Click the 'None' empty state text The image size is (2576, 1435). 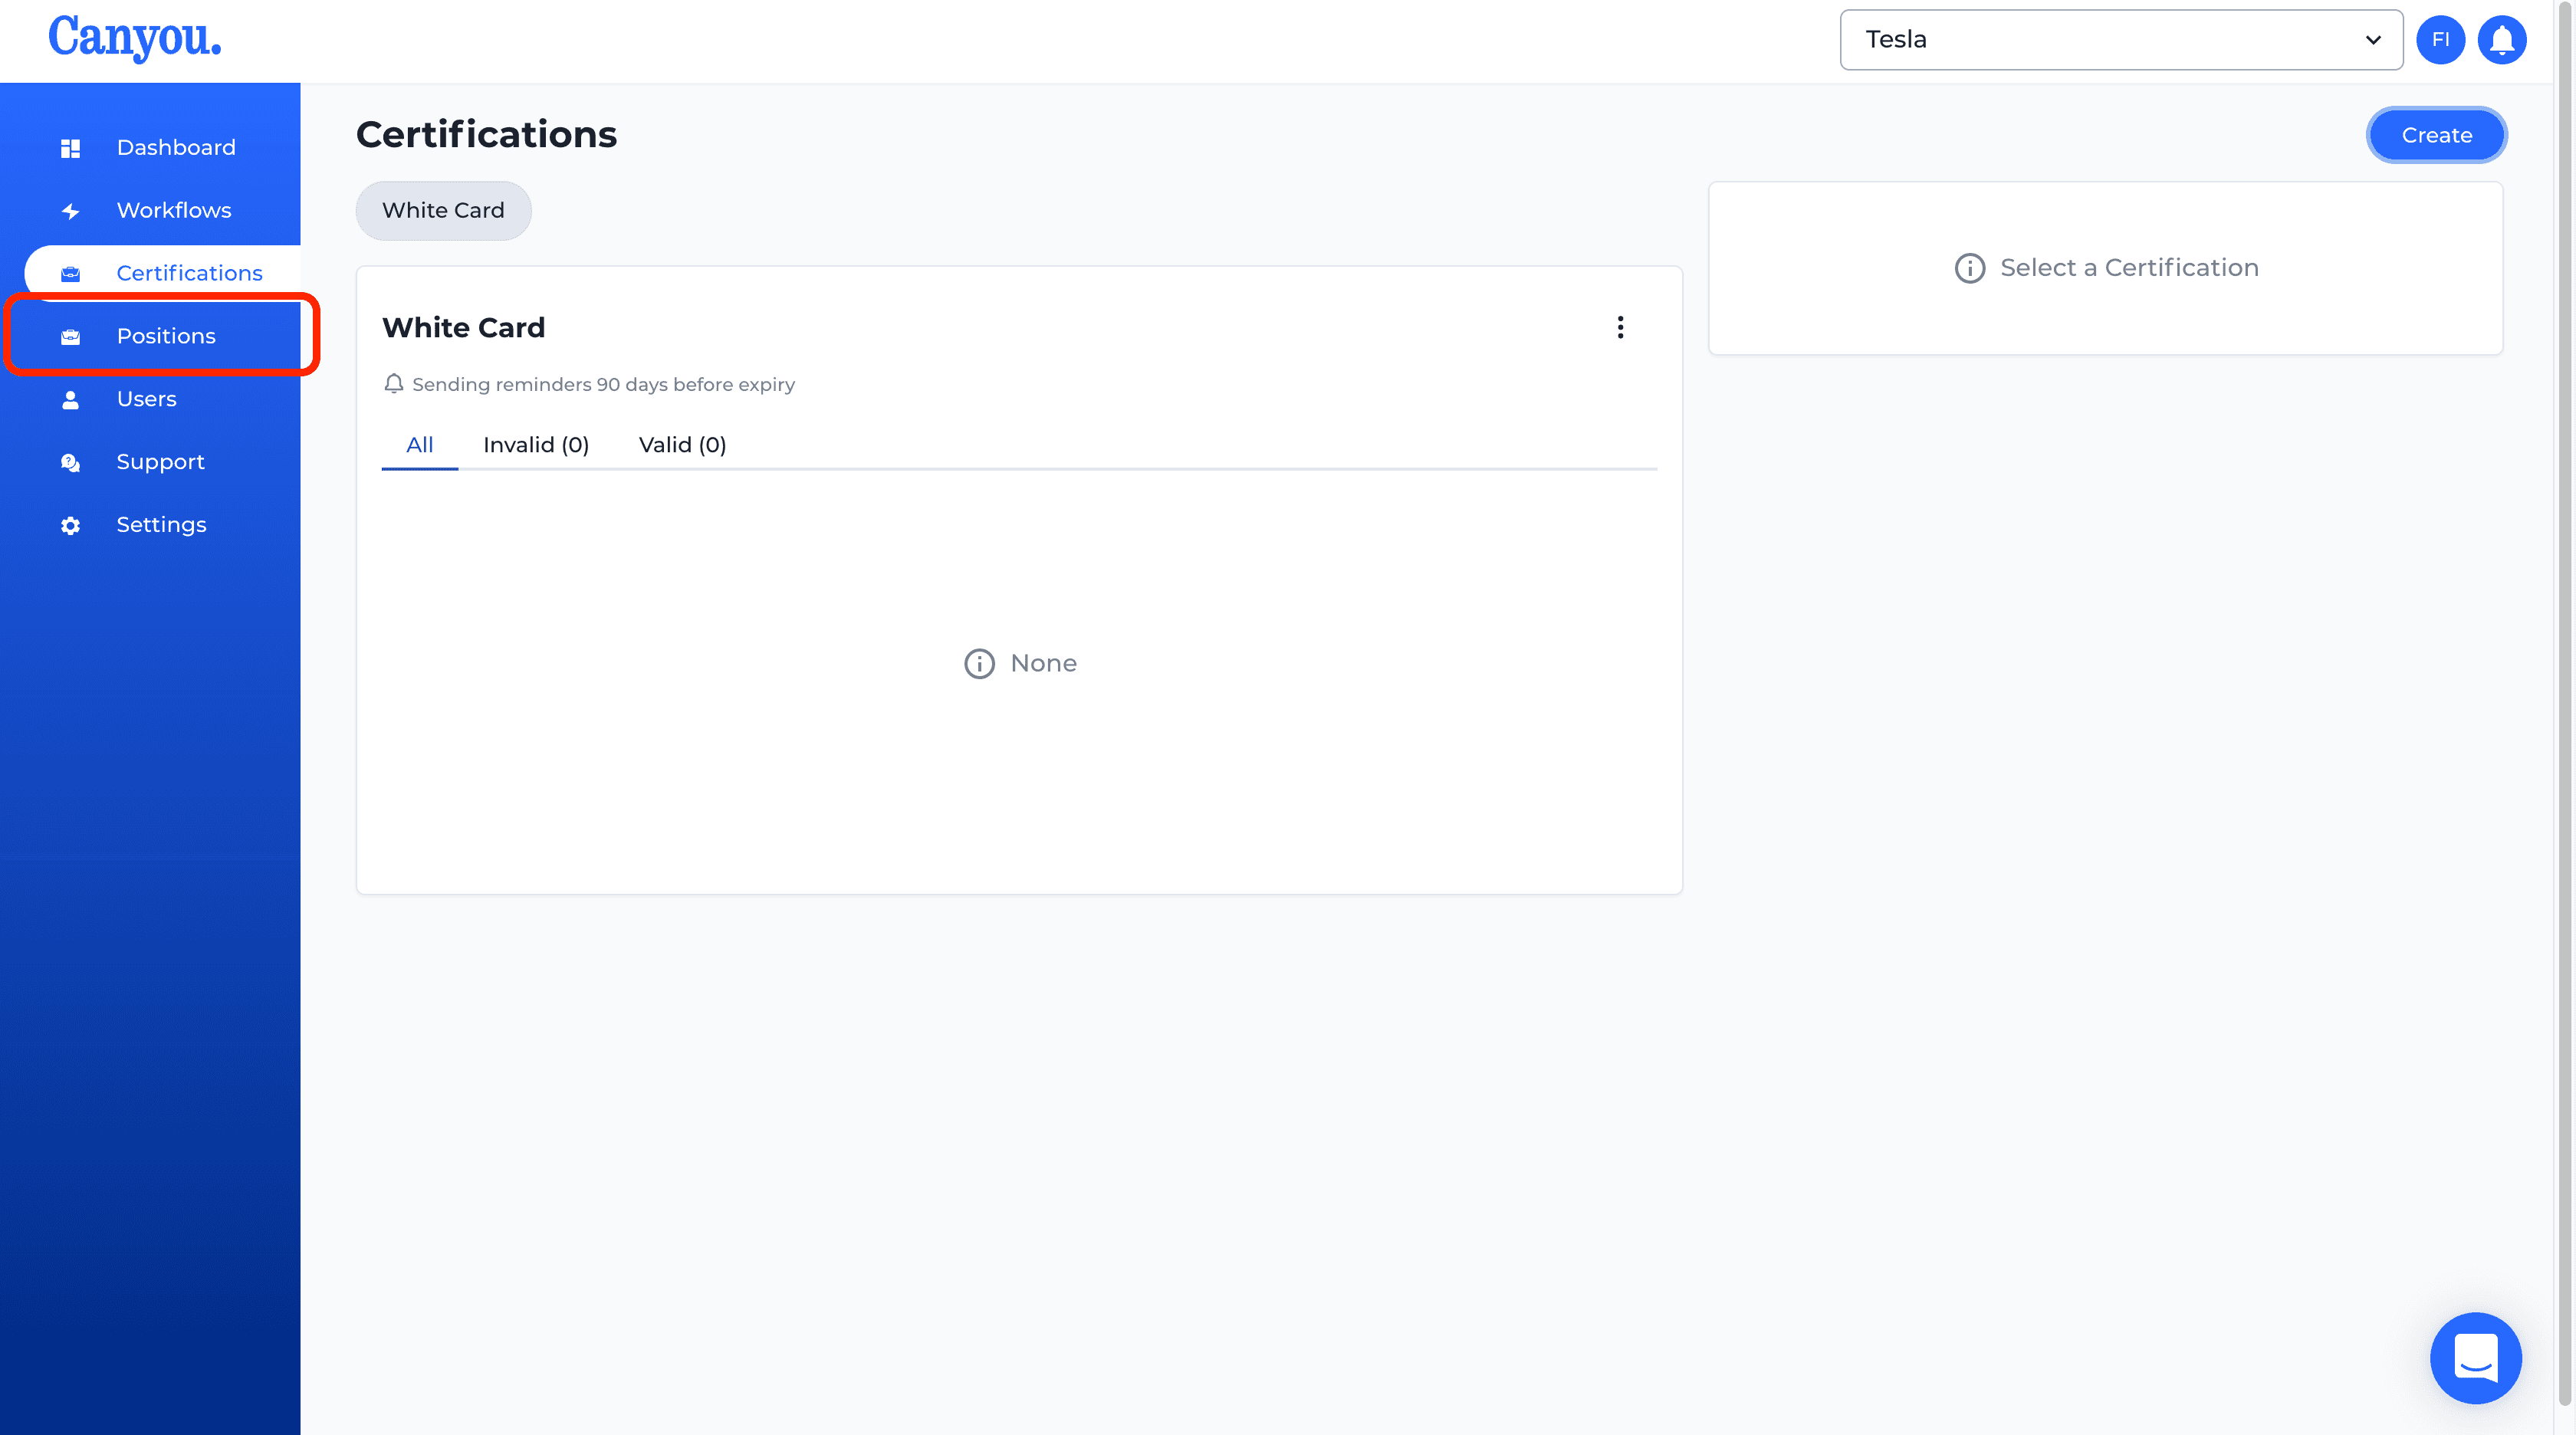point(1043,663)
